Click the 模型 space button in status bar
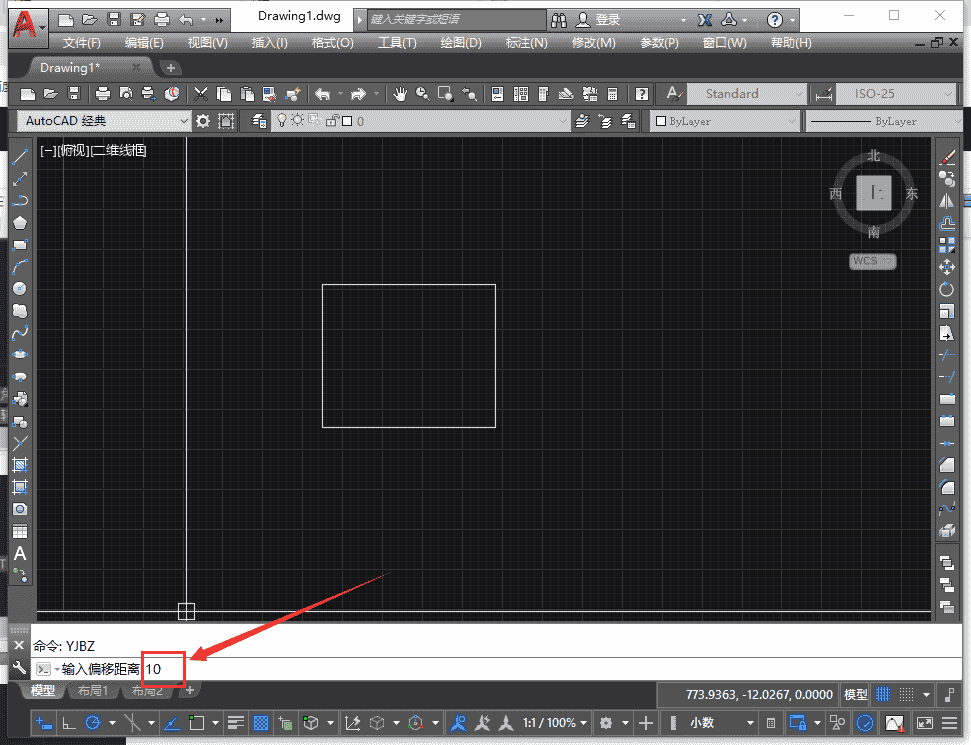This screenshot has width=971, height=745. coord(856,695)
